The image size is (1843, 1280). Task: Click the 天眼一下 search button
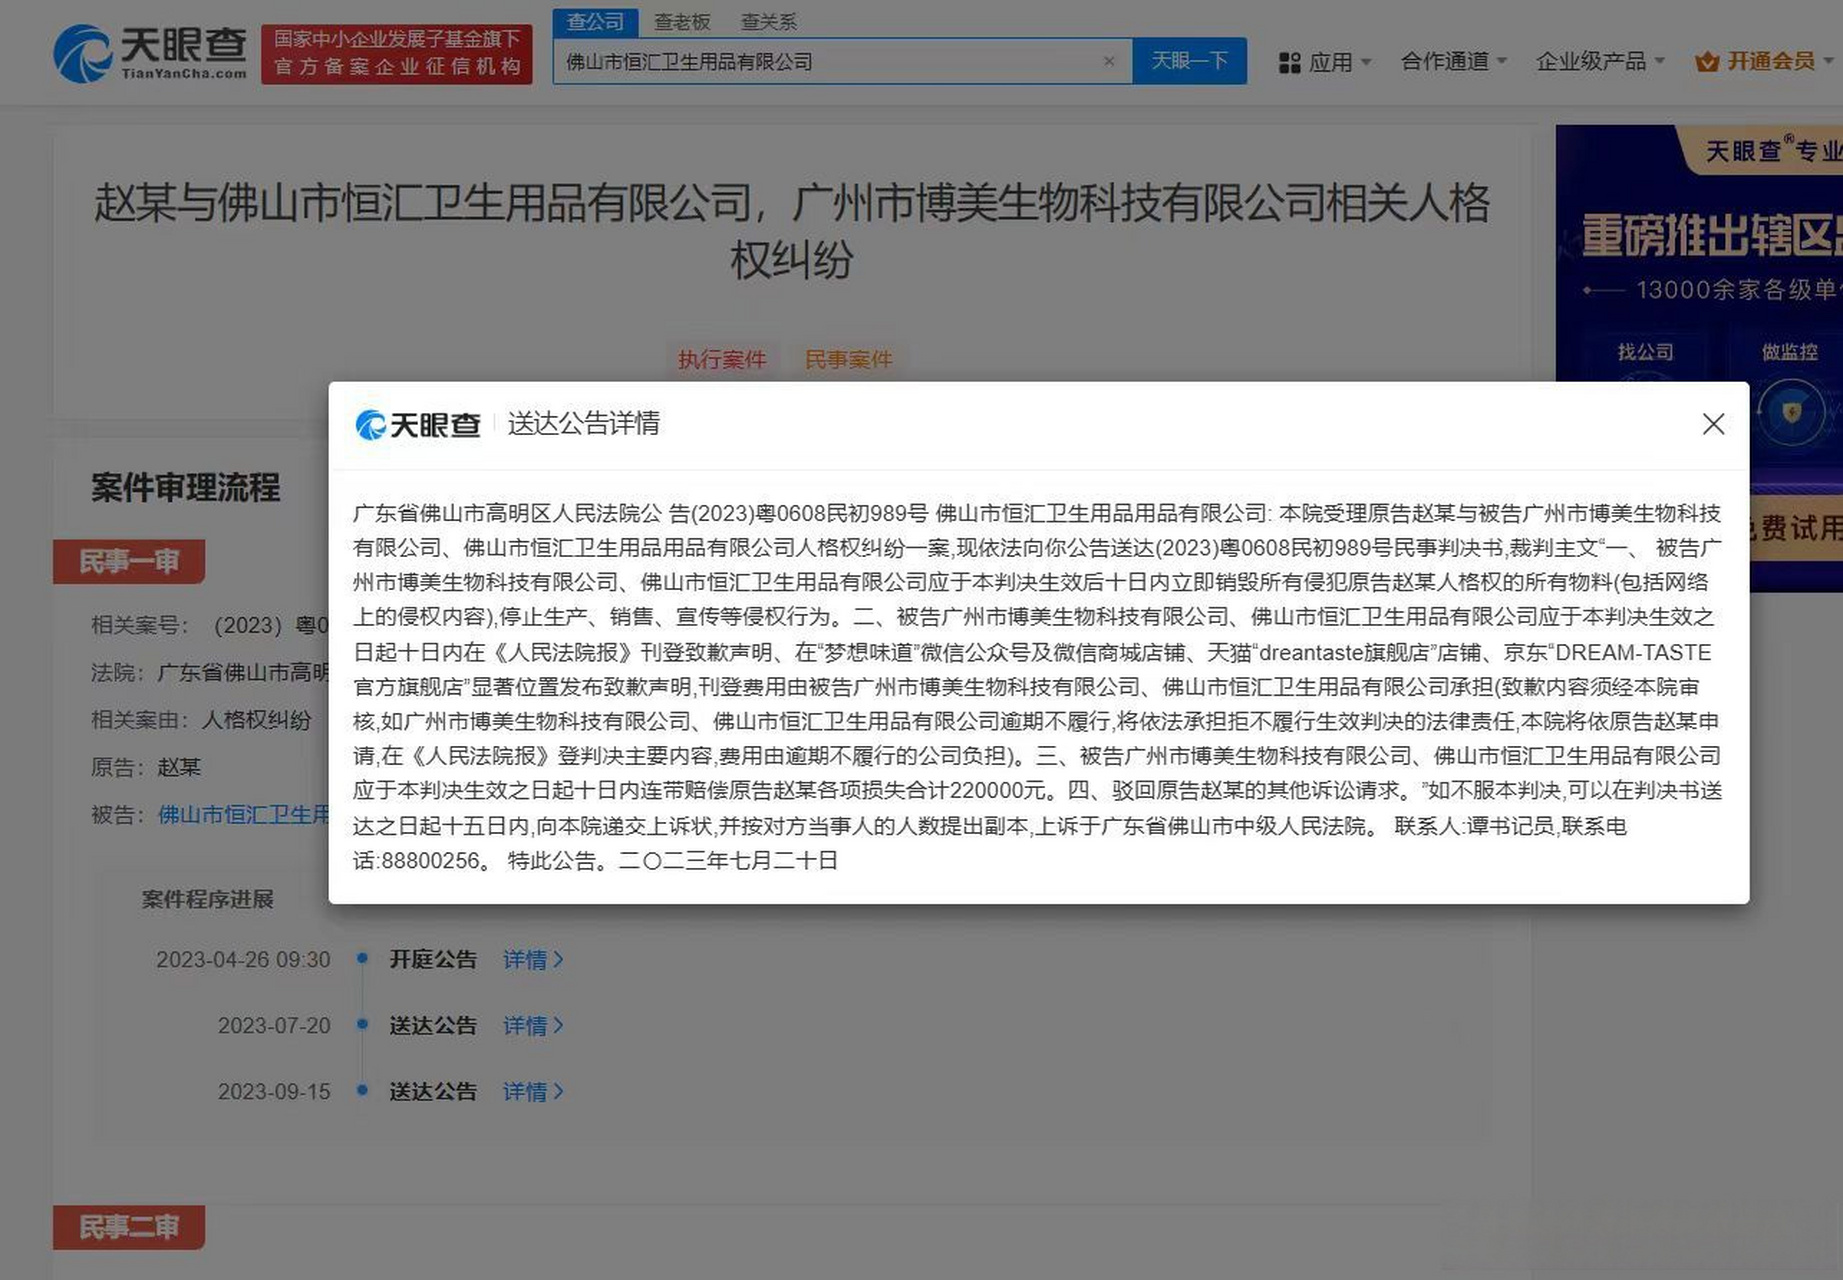[x=1189, y=61]
